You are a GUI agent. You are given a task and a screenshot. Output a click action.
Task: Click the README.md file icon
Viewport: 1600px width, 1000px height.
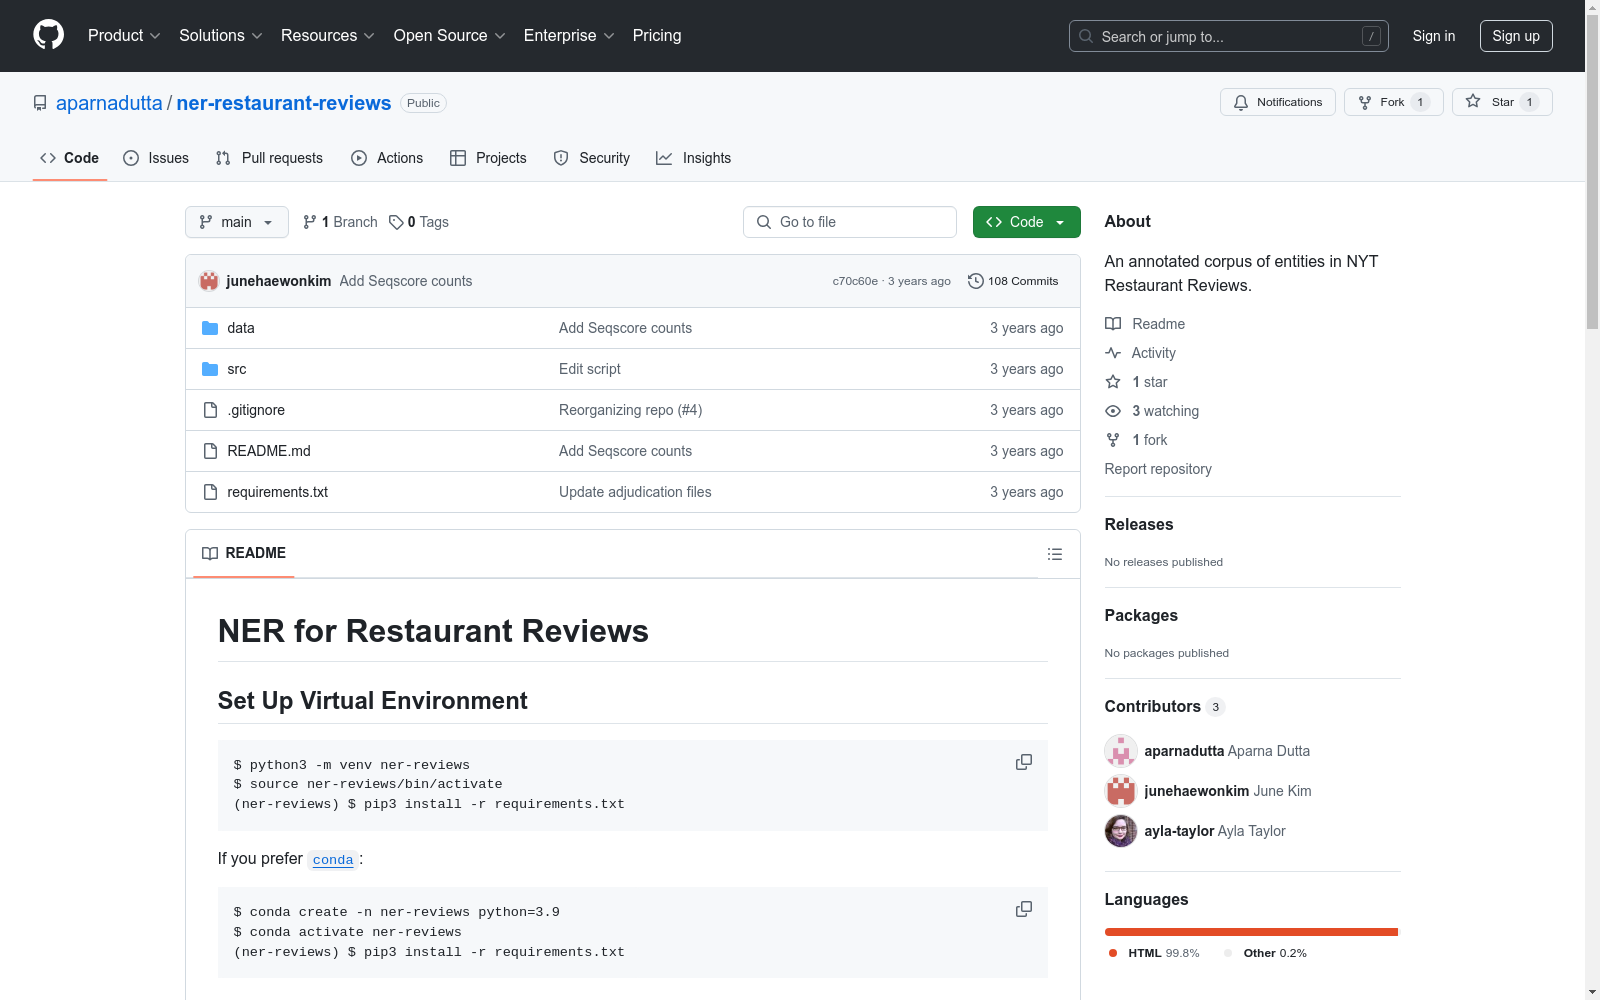pyautogui.click(x=210, y=451)
